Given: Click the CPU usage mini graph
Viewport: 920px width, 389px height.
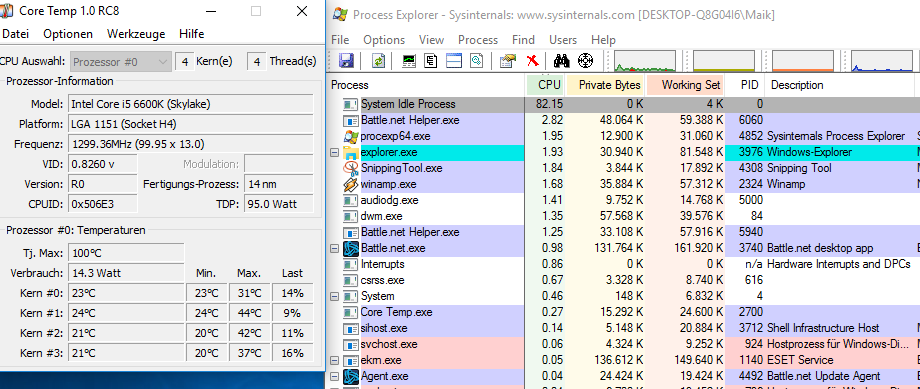Looking at the screenshot, I should (x=644, y=61).
